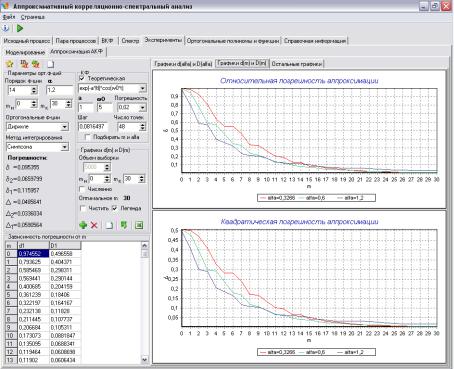Image resolution: width=454 pixels, height=369 pixels.
Task: Open the Ортогональные полиномы и функции tab
Action: click(233, 41)
